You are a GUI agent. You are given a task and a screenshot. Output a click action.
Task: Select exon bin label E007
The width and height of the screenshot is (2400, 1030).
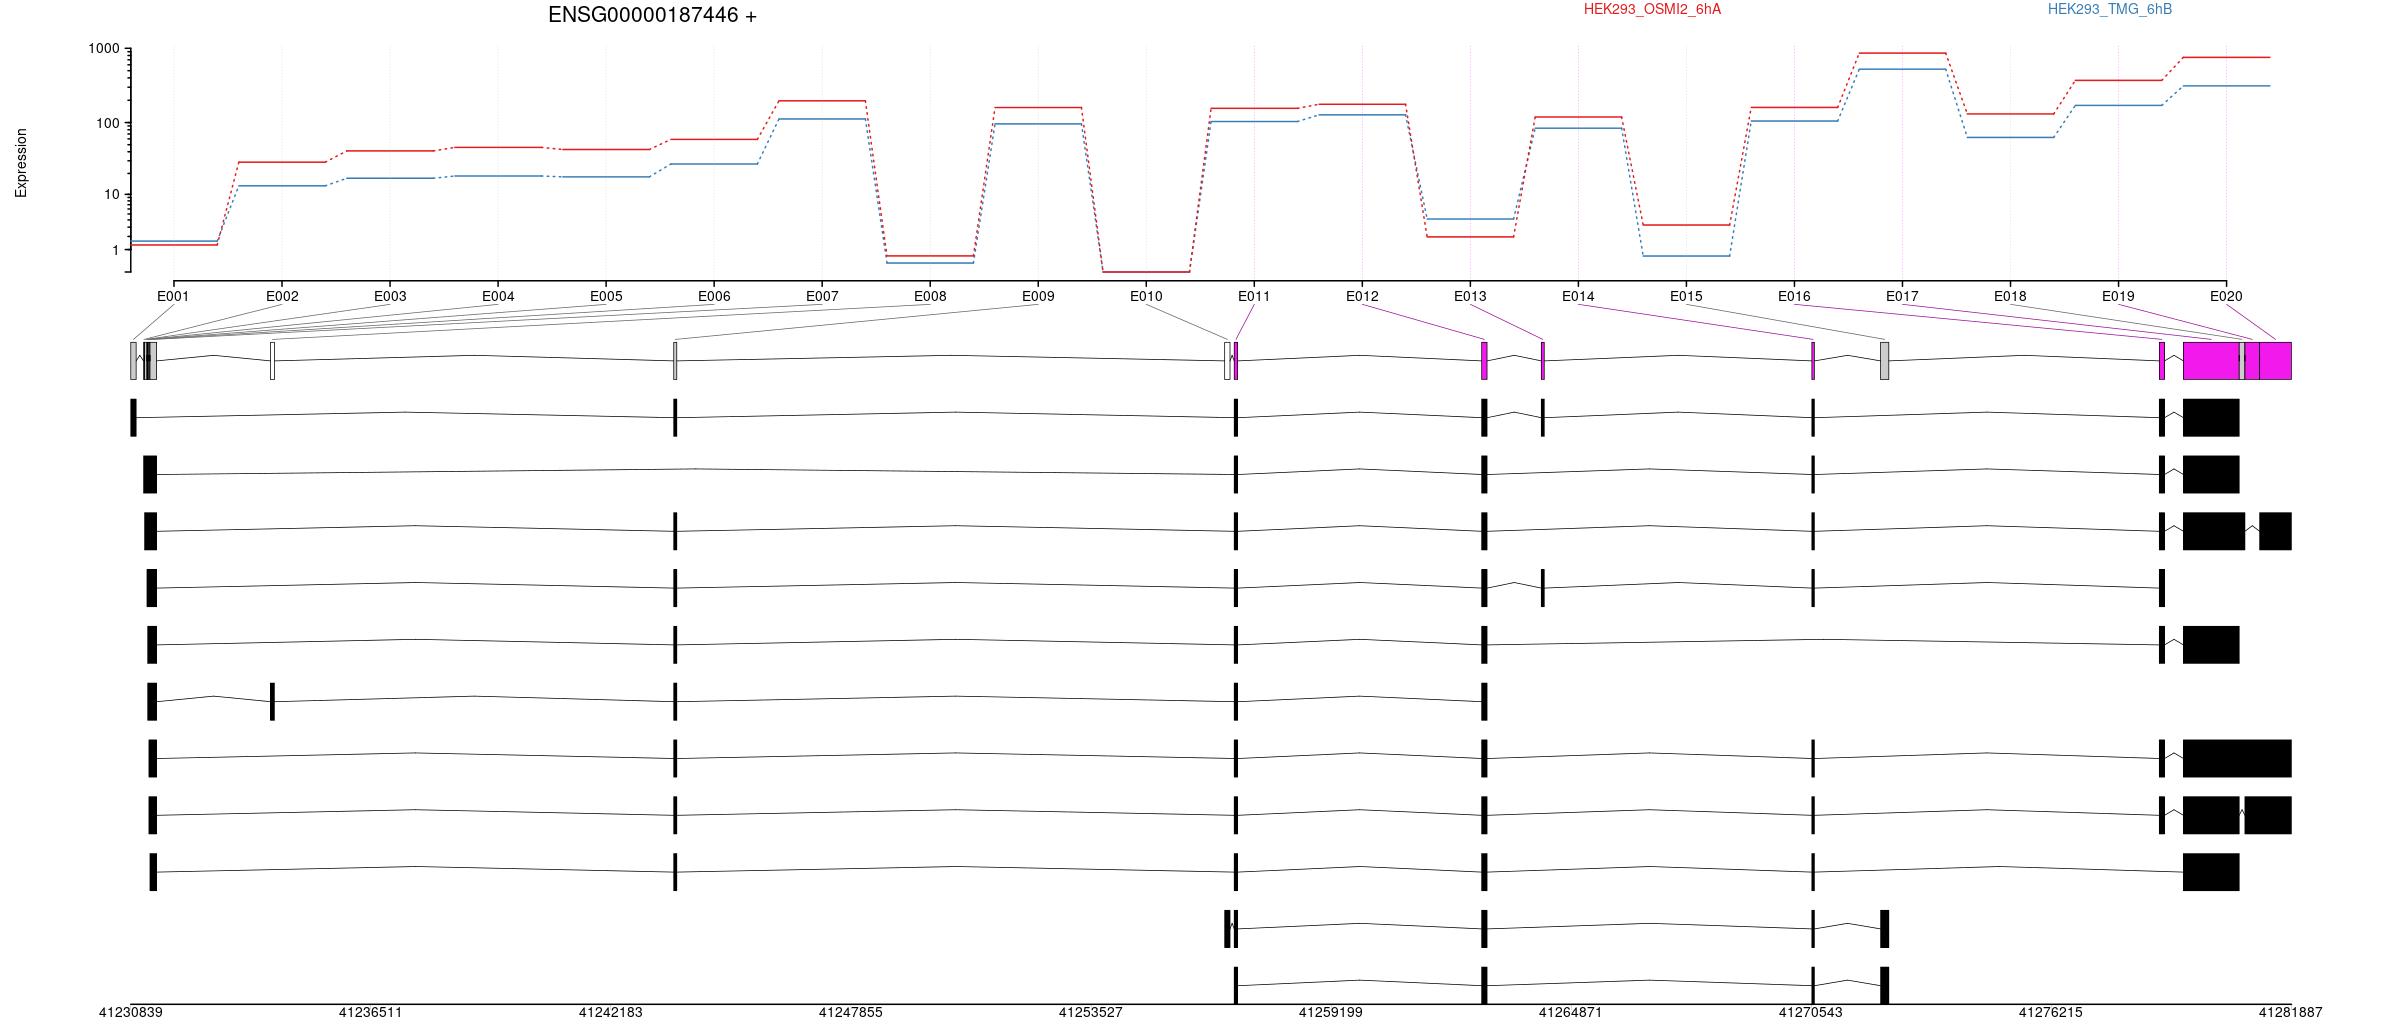pyautogui.click(x=822, y=296)
